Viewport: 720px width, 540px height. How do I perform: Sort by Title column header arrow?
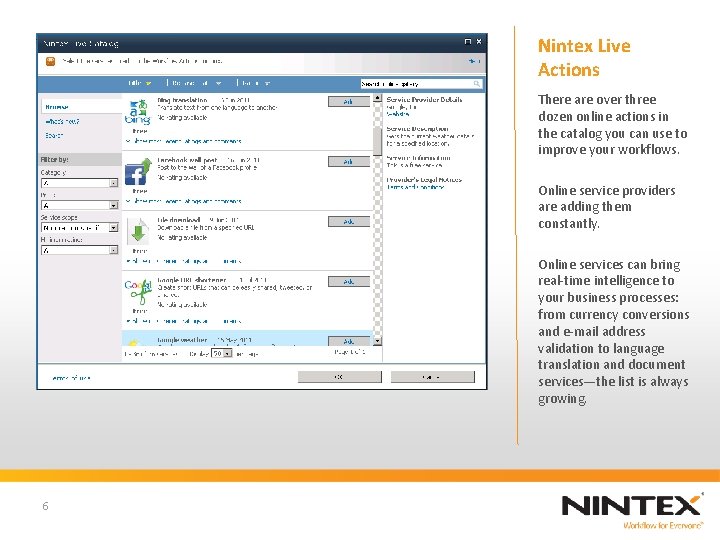pos(148,84)
